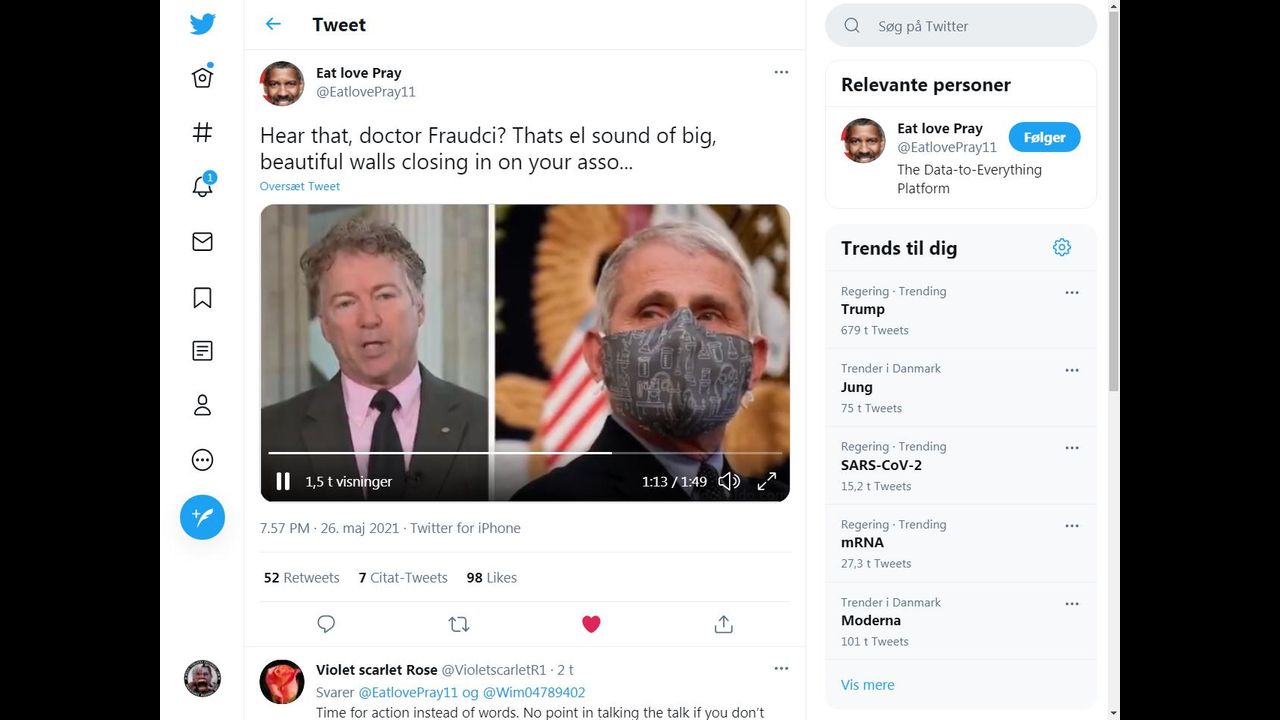Screen dimensions: 1280x720
Task: Open more options for the main tweet
Action: (781, 72)
